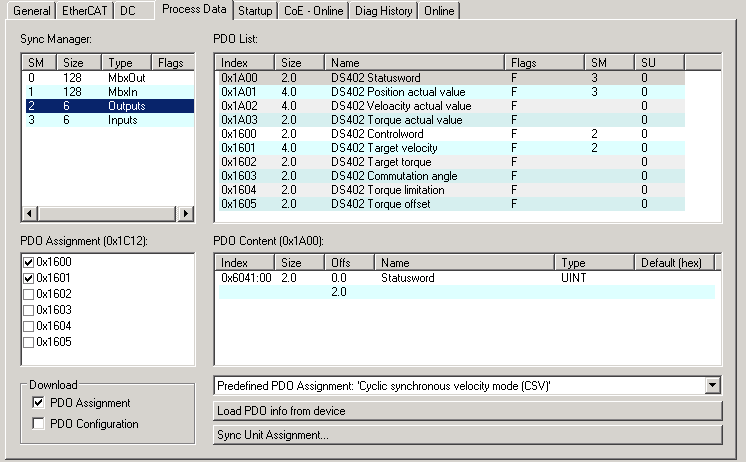
Task: Check the 0x1603 PDO assignment
Action: click(x=29, y=310)
